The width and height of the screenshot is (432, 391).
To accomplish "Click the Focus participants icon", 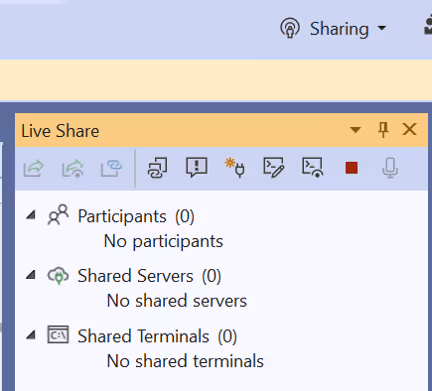I will (x=197, y=168).
